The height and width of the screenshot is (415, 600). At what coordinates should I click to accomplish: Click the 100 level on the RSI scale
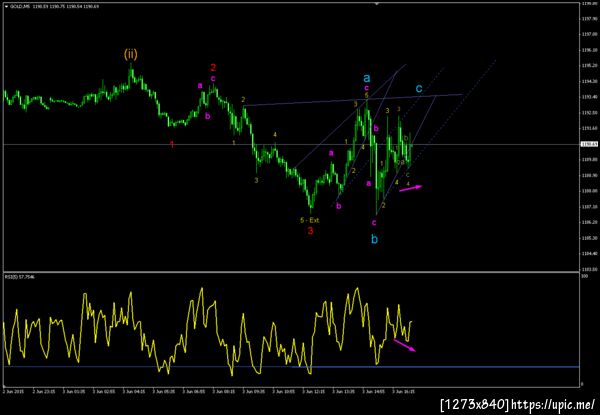click(584, 276)
